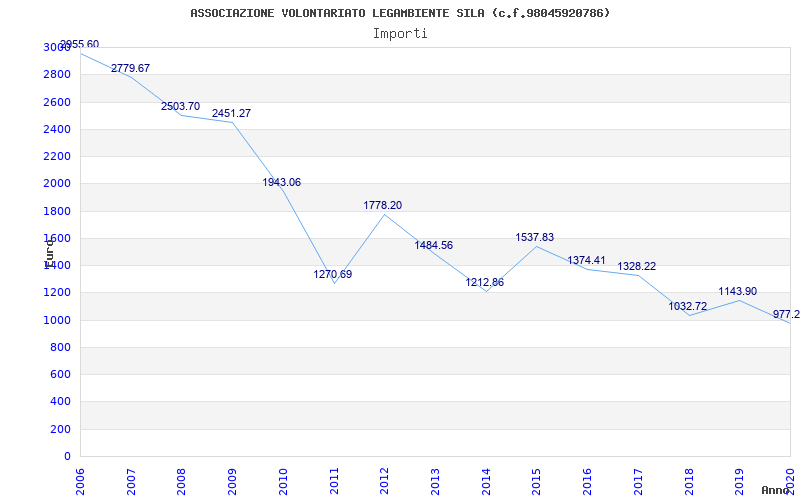This screenshot has height=500, width=800.
Task: Click the 2017 year label on x-axis
Action: coord(638,482)
